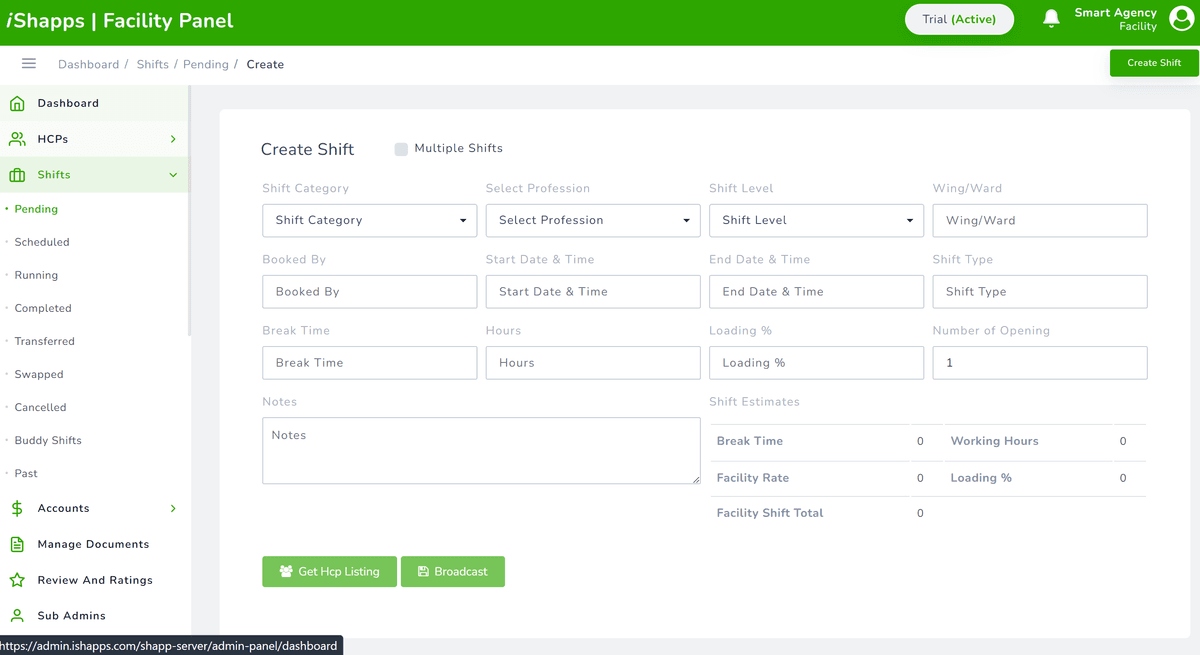Click the HCPs people icon
Viewport: 1200px width, 655px height.
17,139
